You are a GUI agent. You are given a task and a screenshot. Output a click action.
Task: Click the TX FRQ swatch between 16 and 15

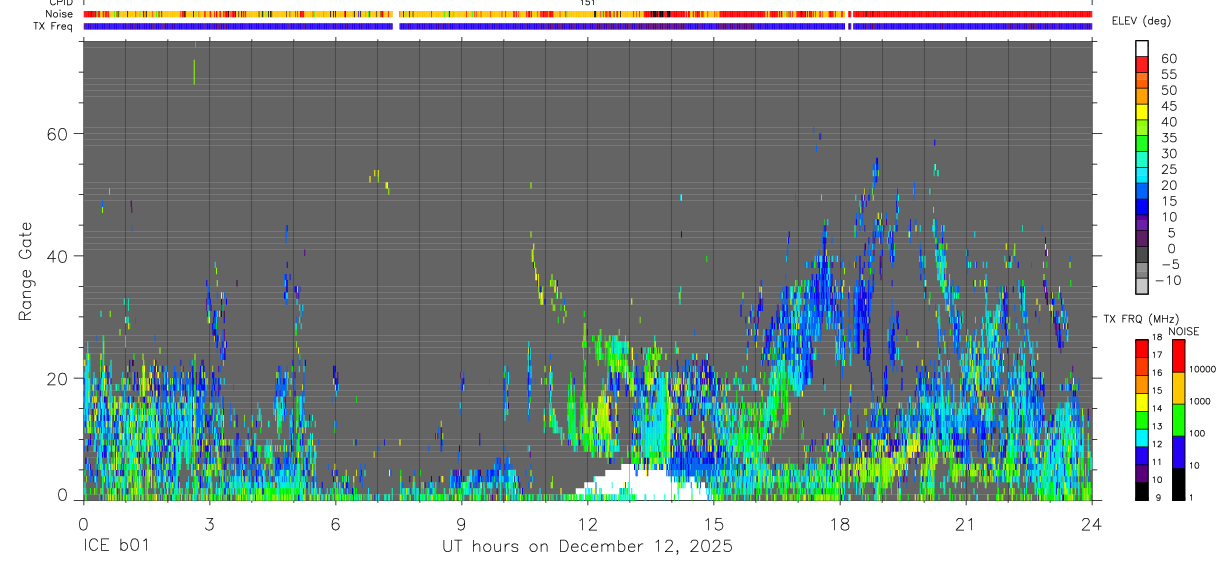[1142, 384]
